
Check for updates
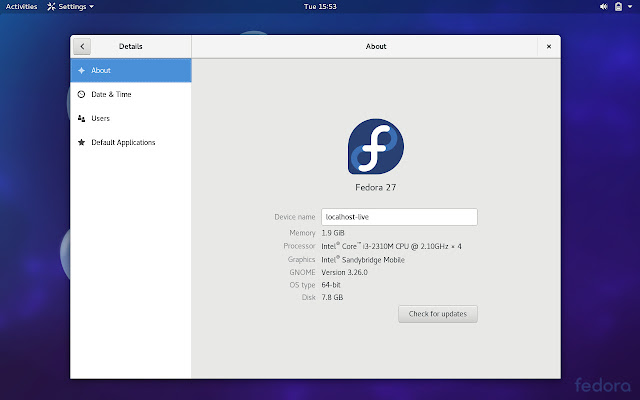click(438, 314)
